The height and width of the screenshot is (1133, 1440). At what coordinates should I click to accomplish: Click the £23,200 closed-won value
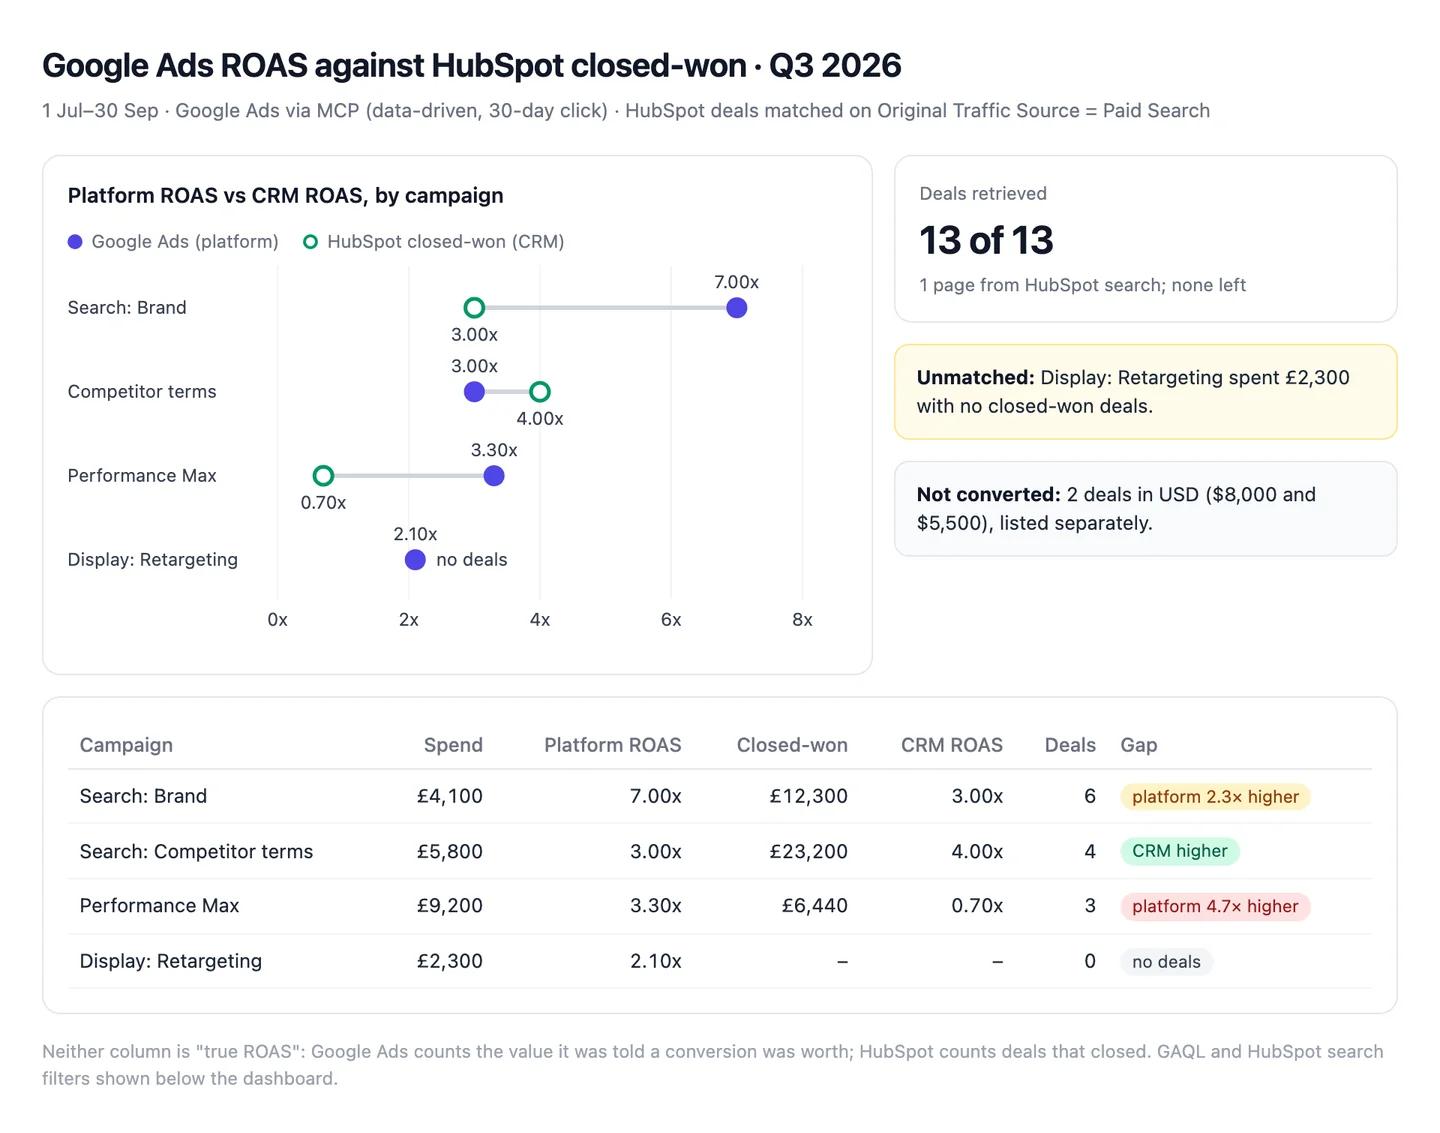point(809,851)
